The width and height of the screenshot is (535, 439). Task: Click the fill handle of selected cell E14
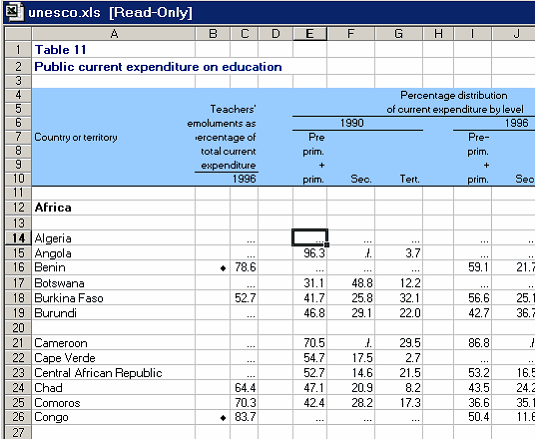coord(327,245)
